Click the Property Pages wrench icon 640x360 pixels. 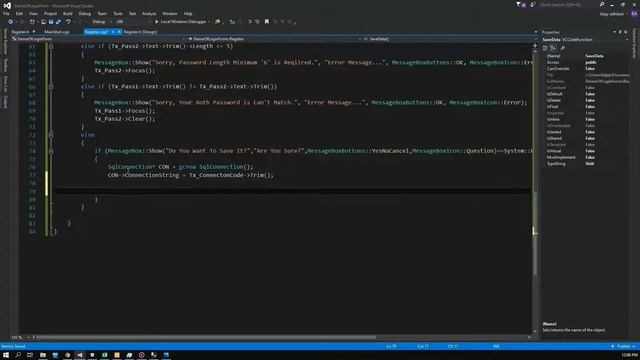(x=563, y=48)
